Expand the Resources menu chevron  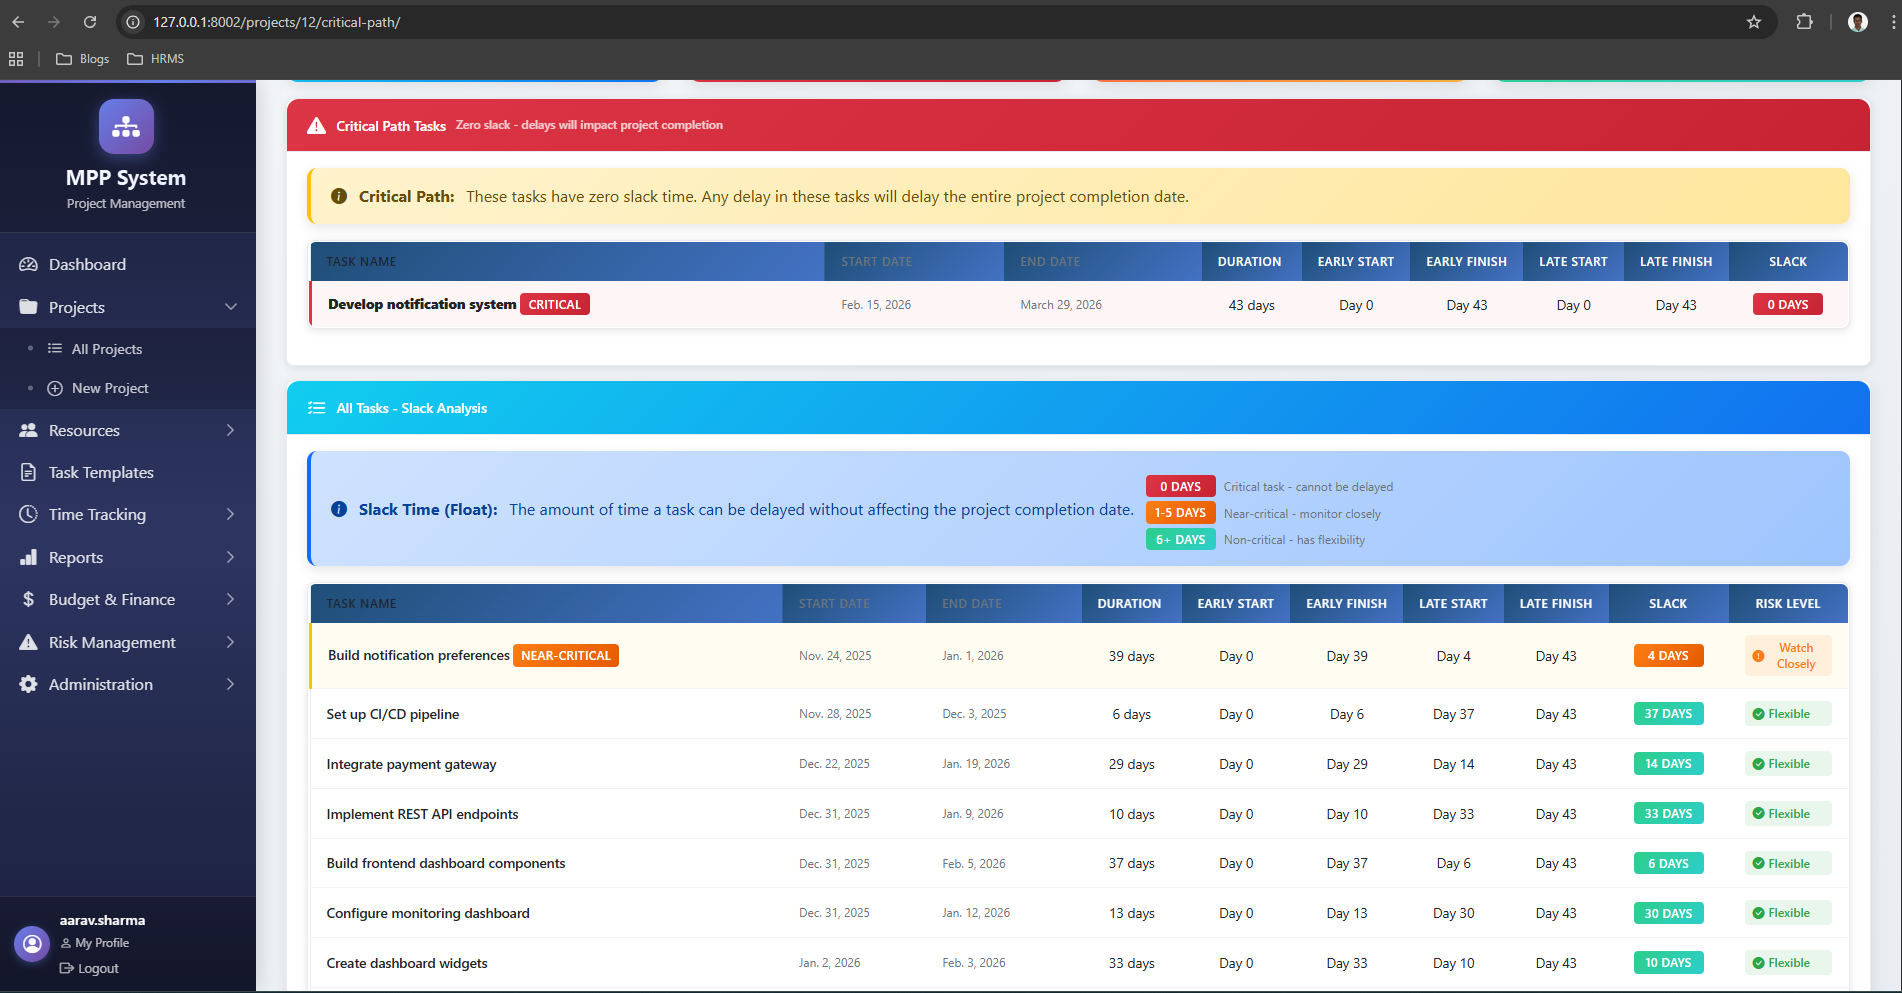231,430
